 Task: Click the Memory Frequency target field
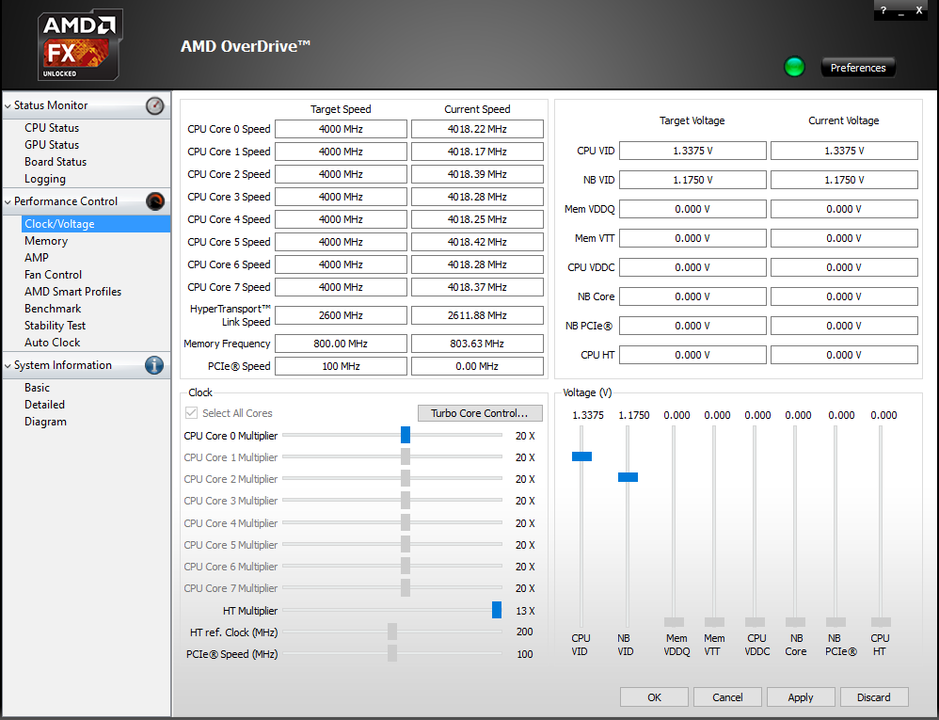click(341, 343)
